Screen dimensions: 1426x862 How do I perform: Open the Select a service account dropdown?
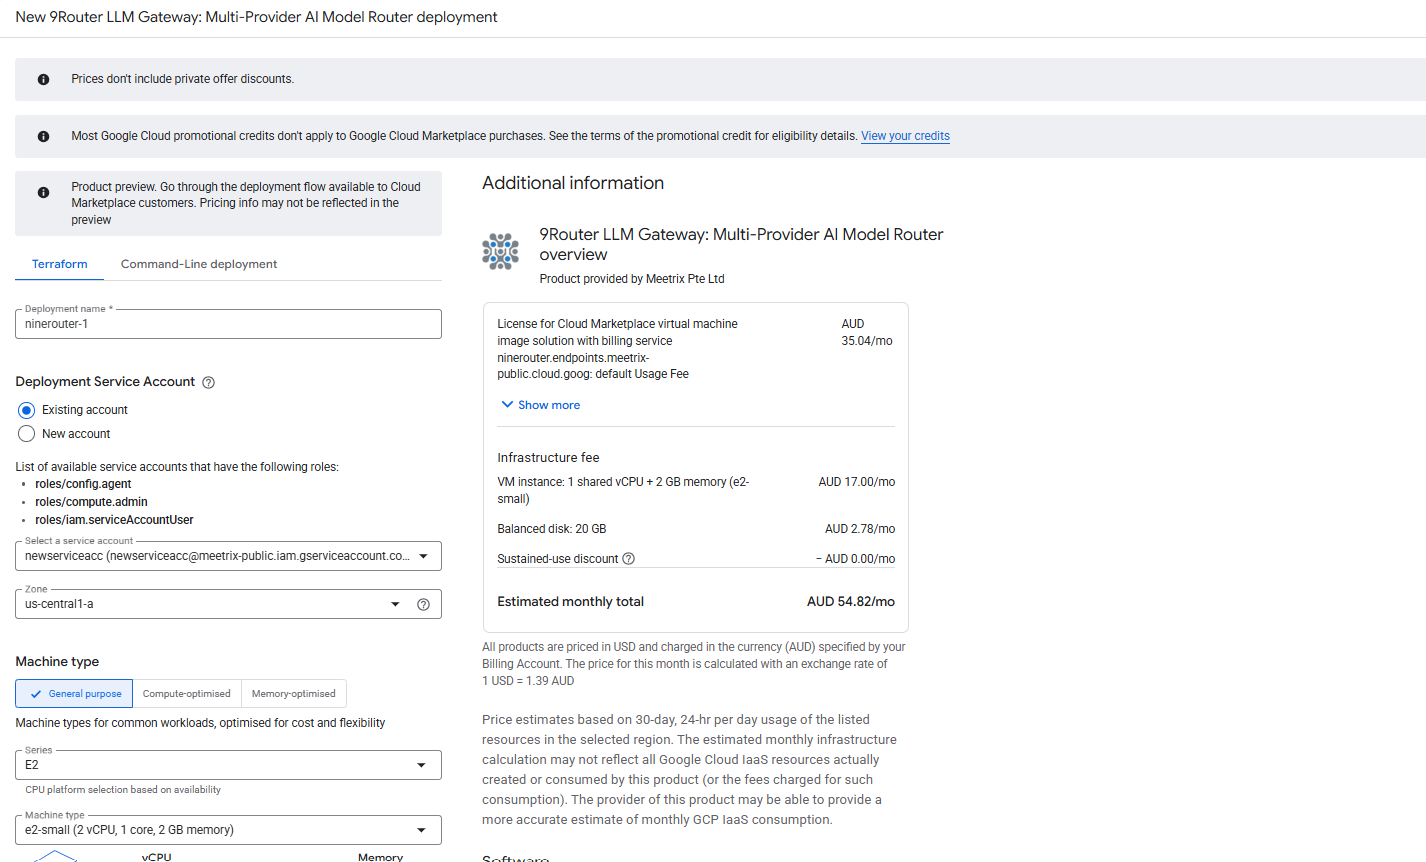pos(228,556)
